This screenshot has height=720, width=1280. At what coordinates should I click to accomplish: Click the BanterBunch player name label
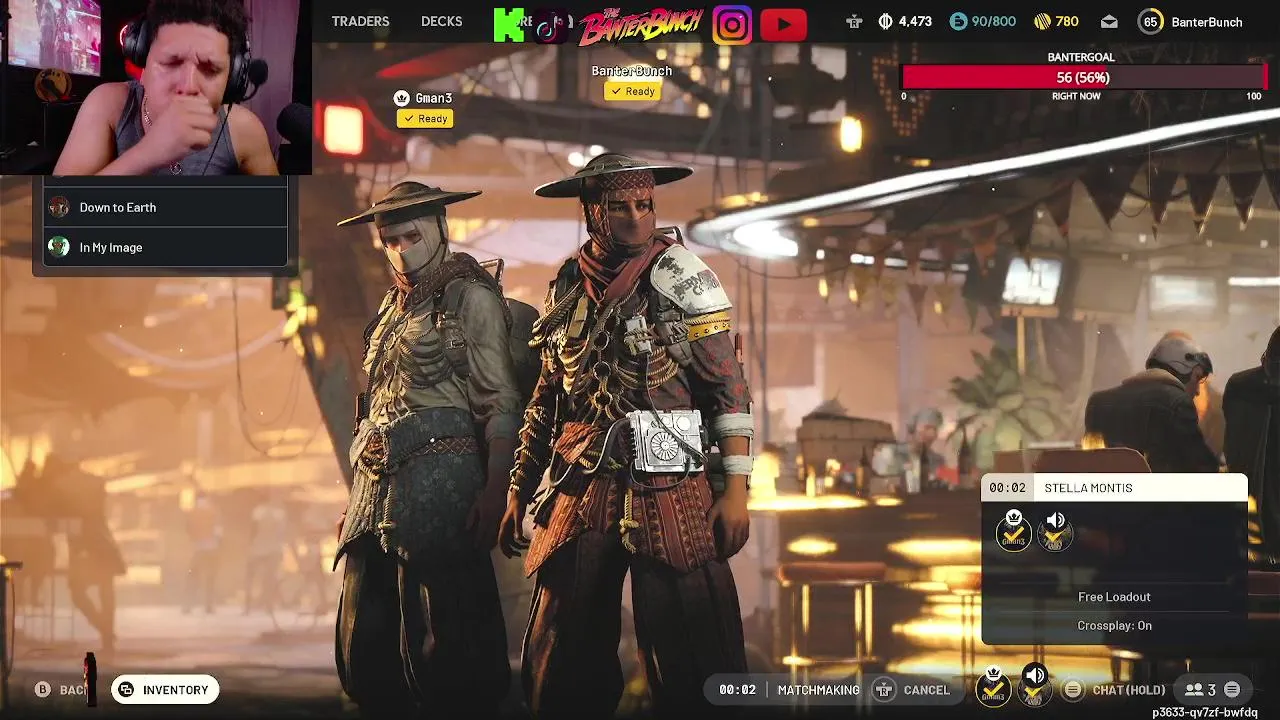[x=631, y=71]
